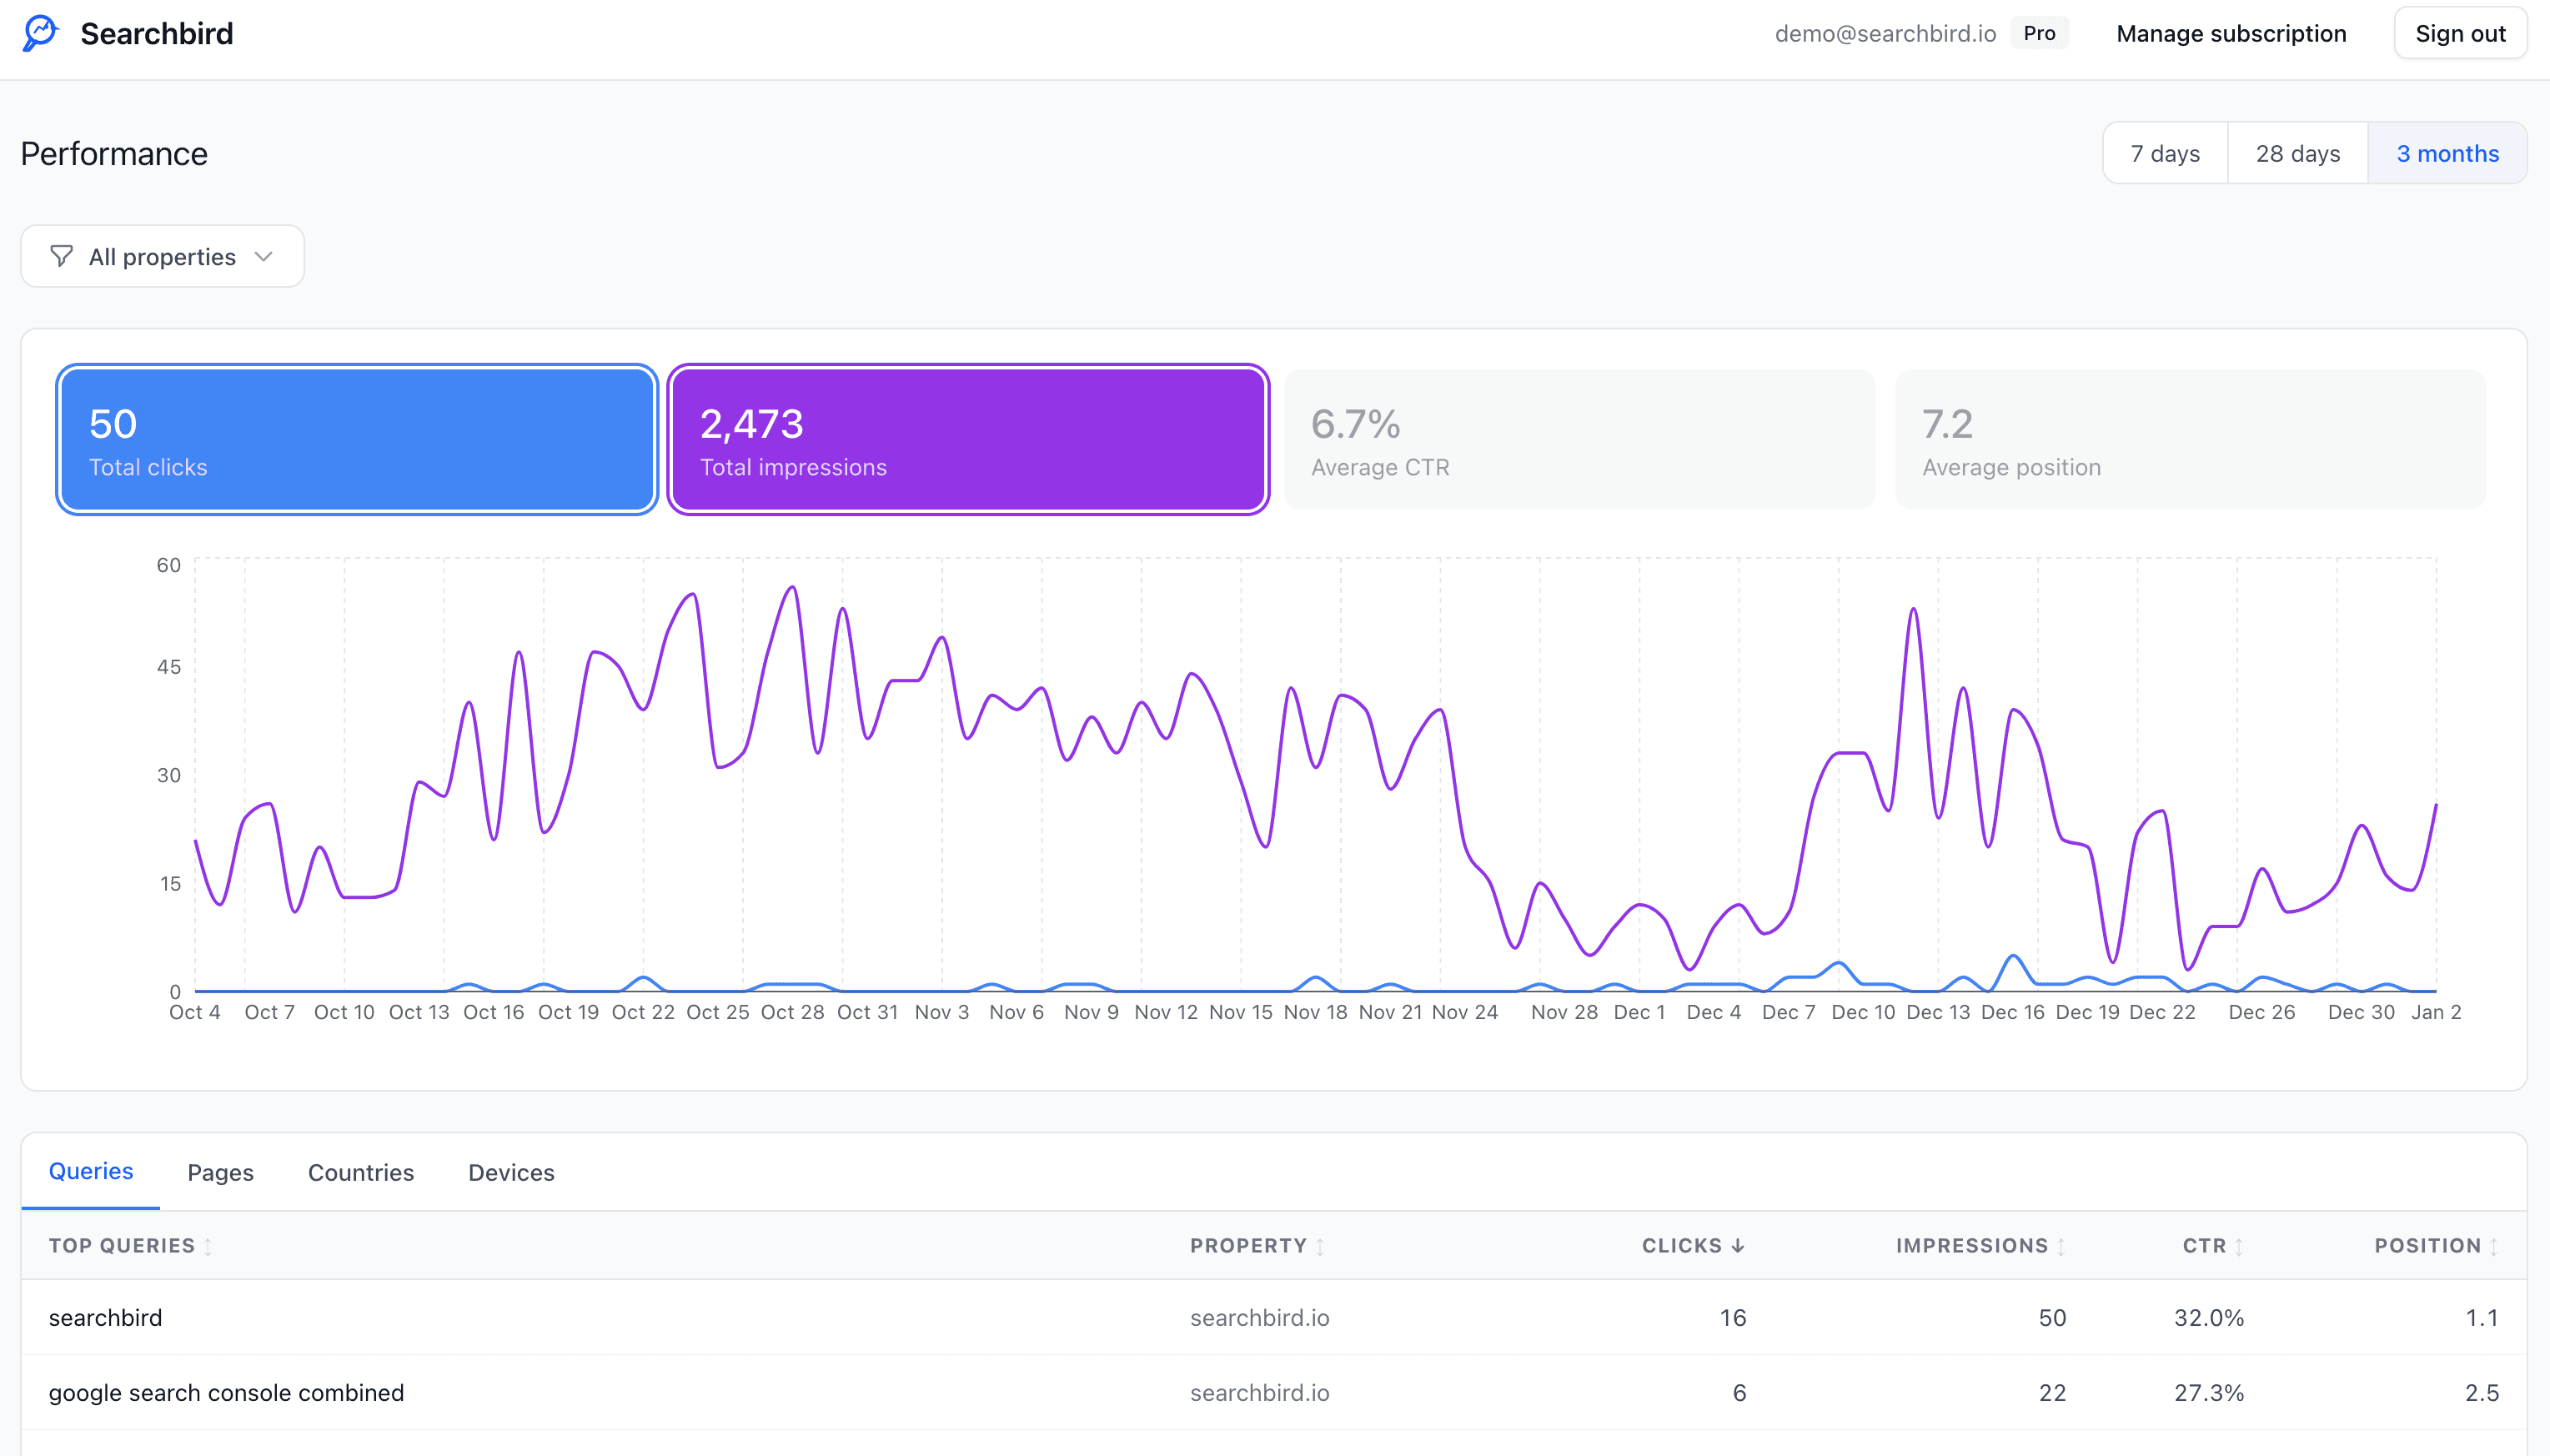Click the chevron on the properties filter
2550x1456 pixels.
(x=263, y=256)
